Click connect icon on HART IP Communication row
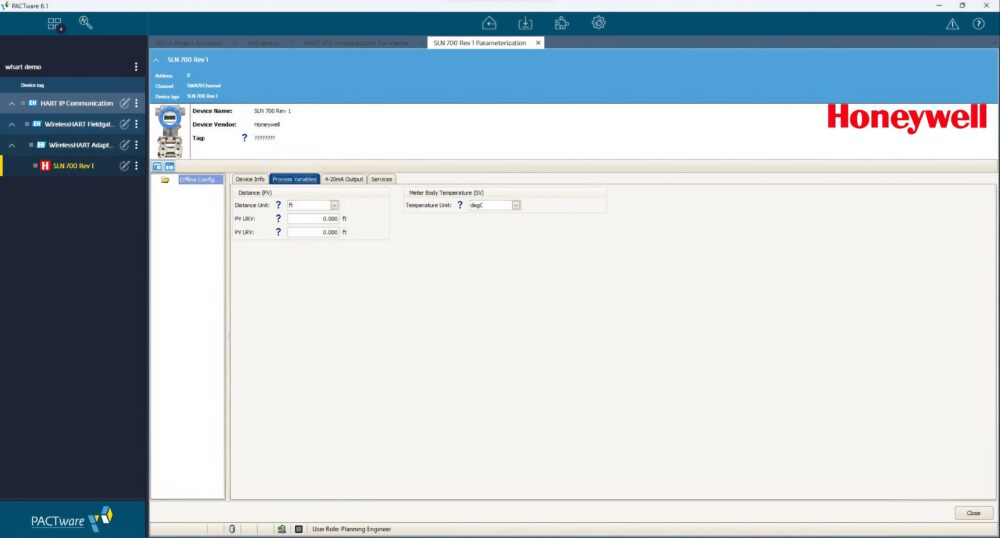Screen dimensions: 1000x538 click(x=124, y=103)
